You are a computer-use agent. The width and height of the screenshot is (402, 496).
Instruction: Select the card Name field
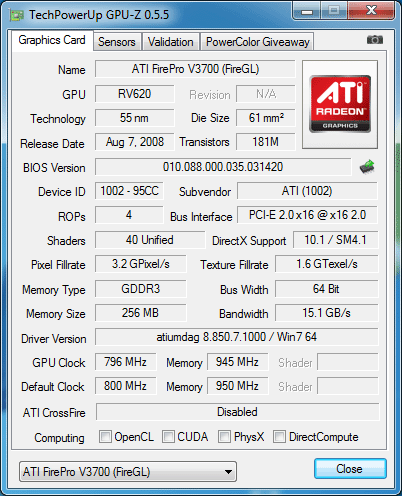pyautogui.click(x=195, y=69)
